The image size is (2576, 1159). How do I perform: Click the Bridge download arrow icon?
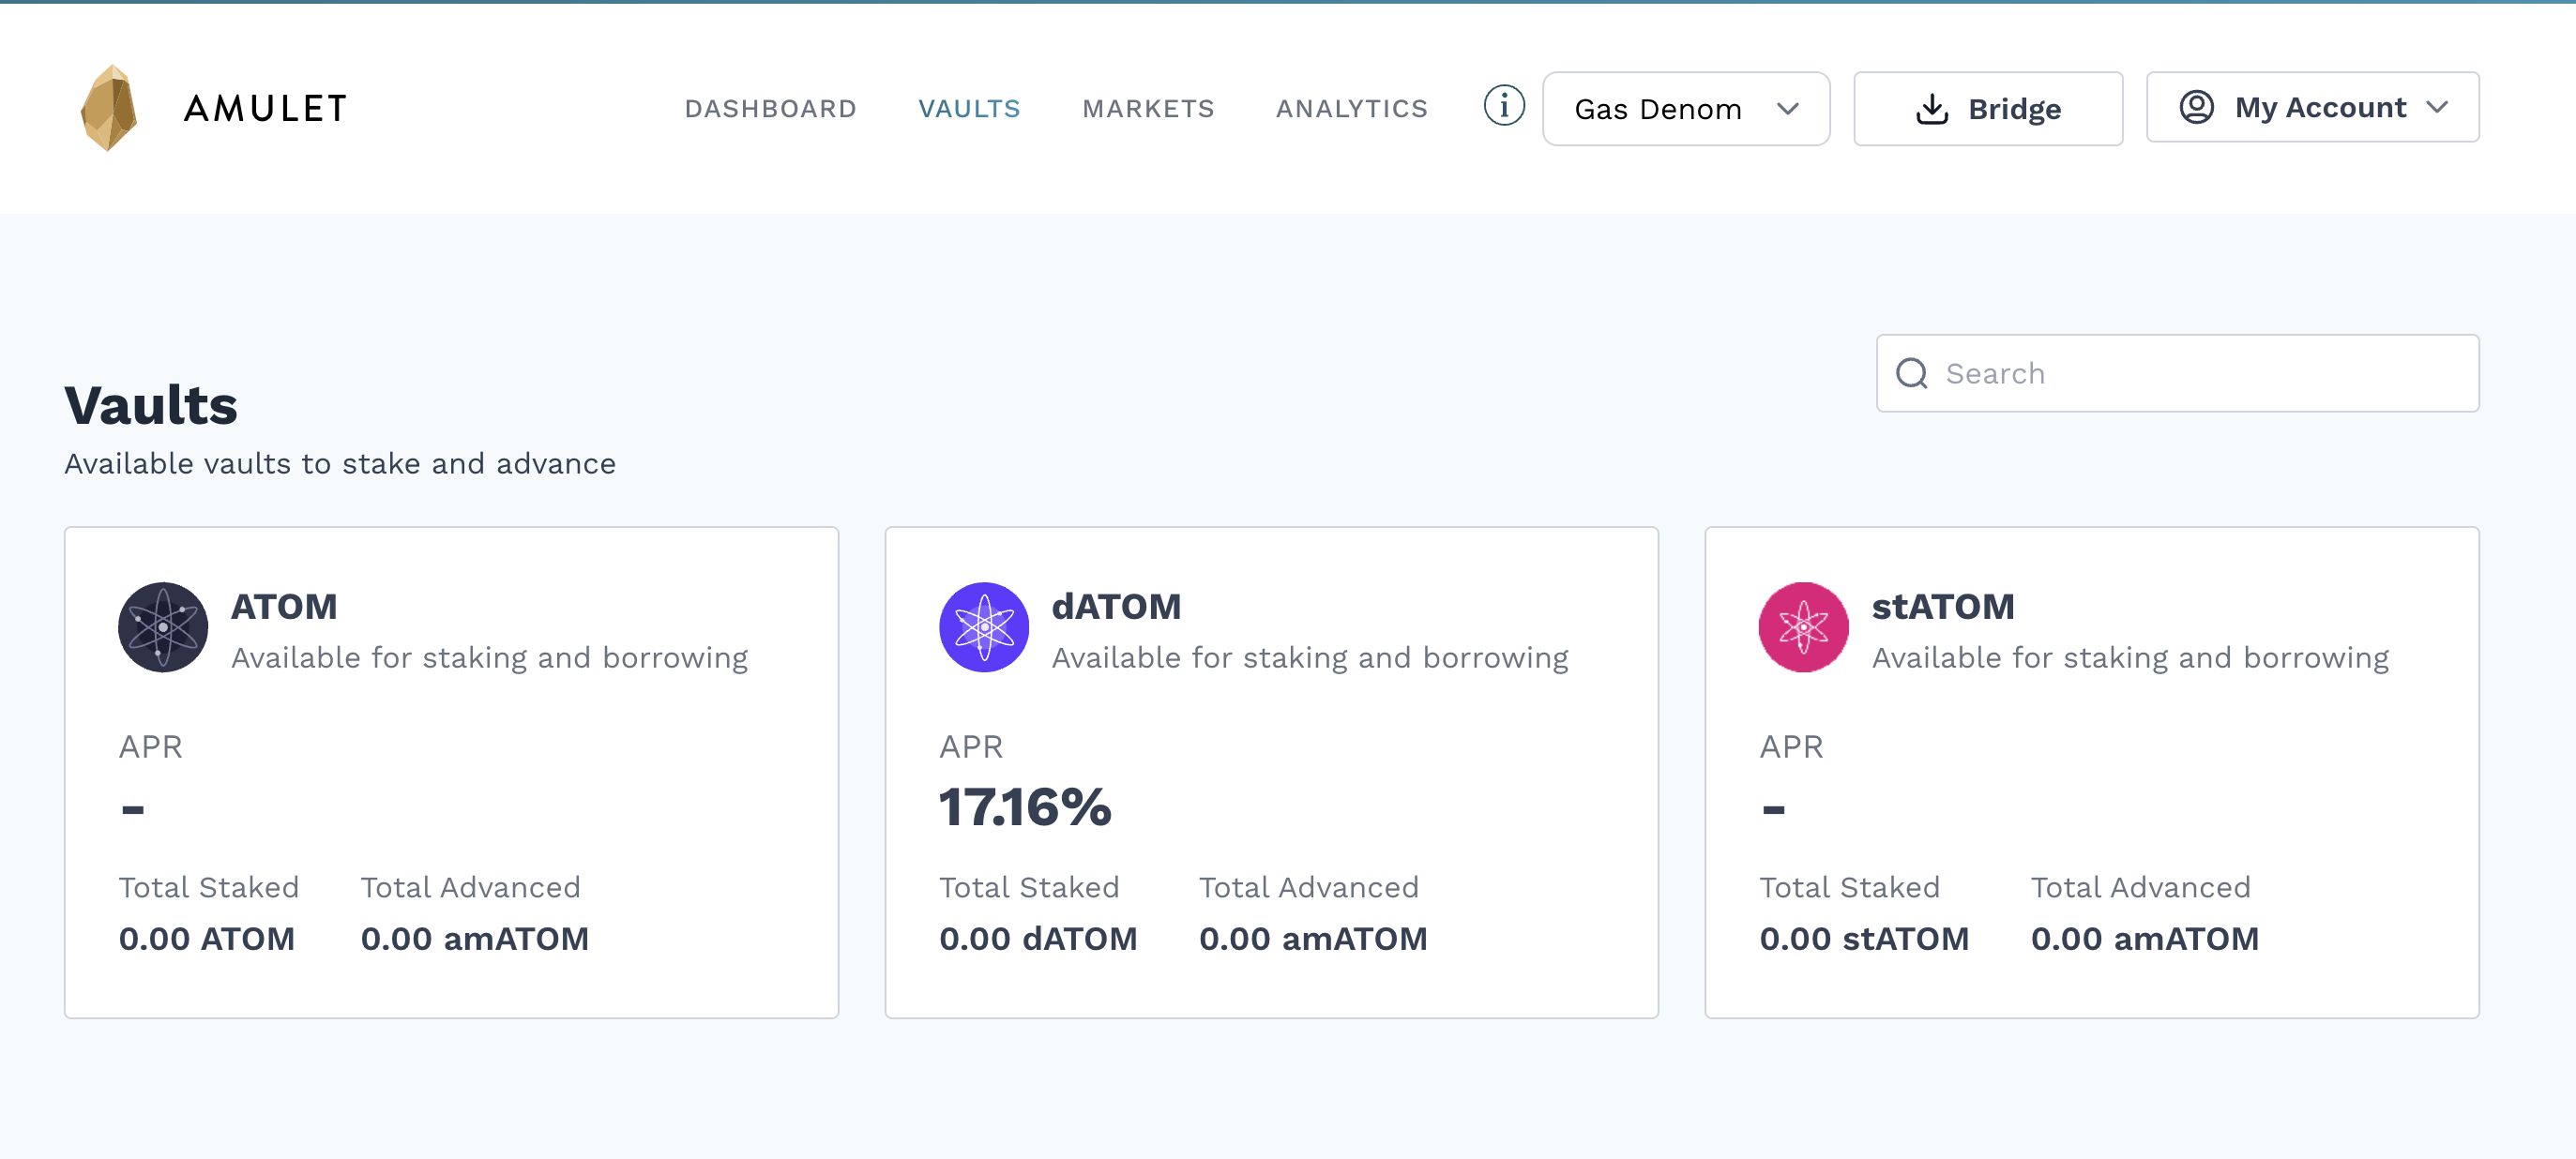click(x=1931, y=109)
